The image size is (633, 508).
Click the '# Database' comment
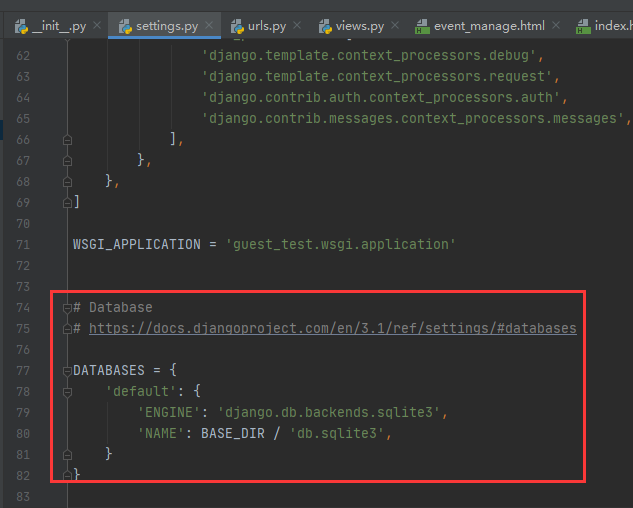(113, 307)
